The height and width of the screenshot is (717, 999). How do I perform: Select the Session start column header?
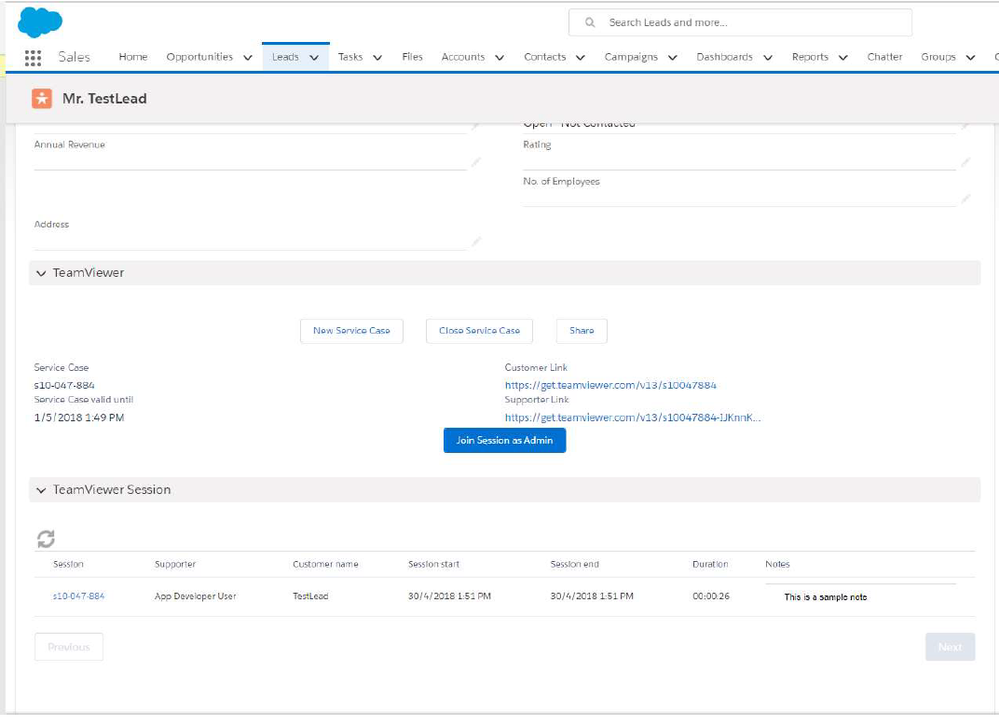tap(434, 564)
